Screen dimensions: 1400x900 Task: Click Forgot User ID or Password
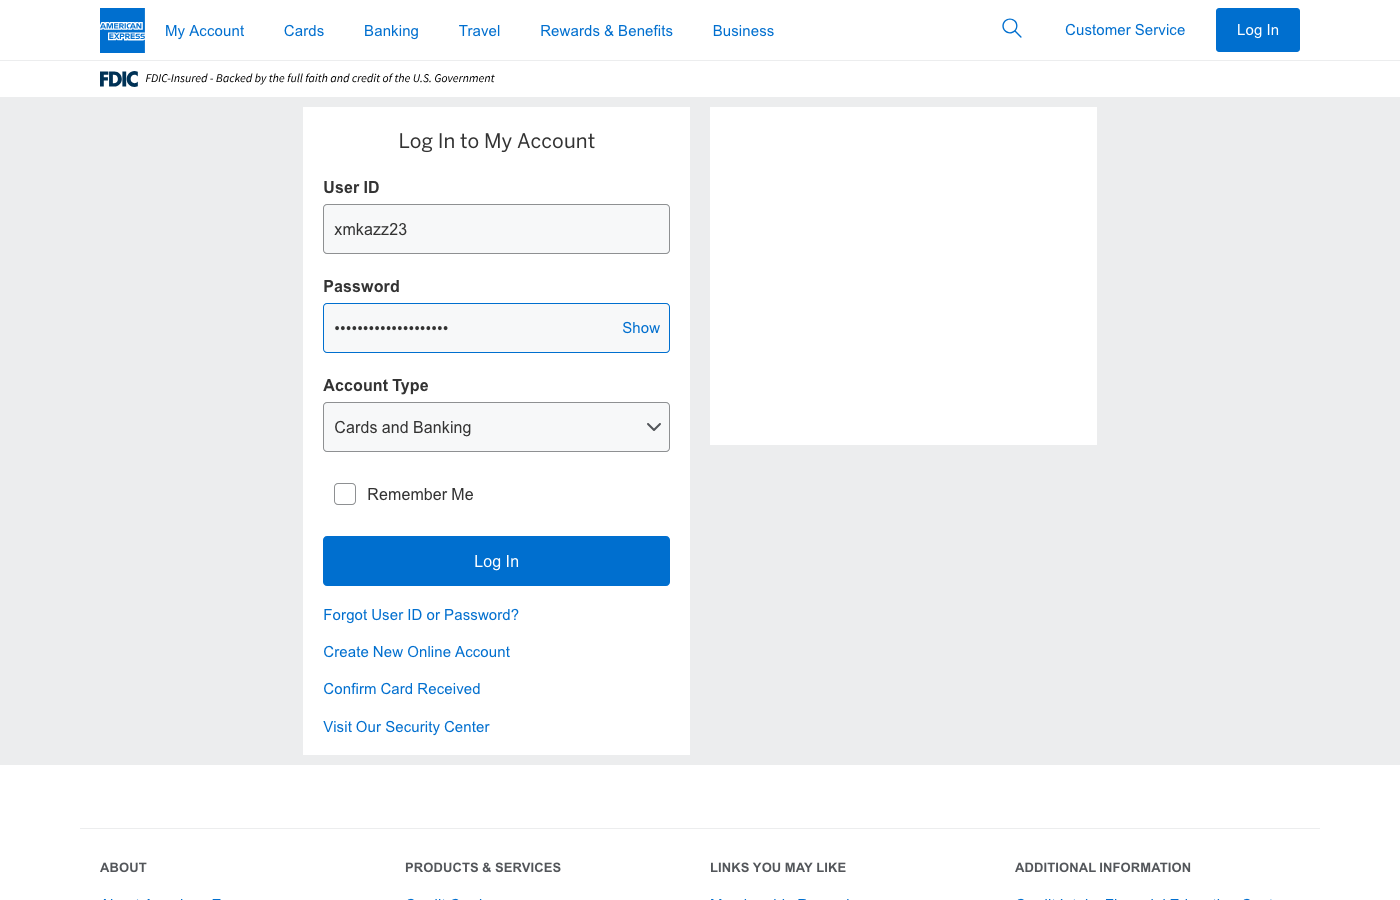coord(421,615)
